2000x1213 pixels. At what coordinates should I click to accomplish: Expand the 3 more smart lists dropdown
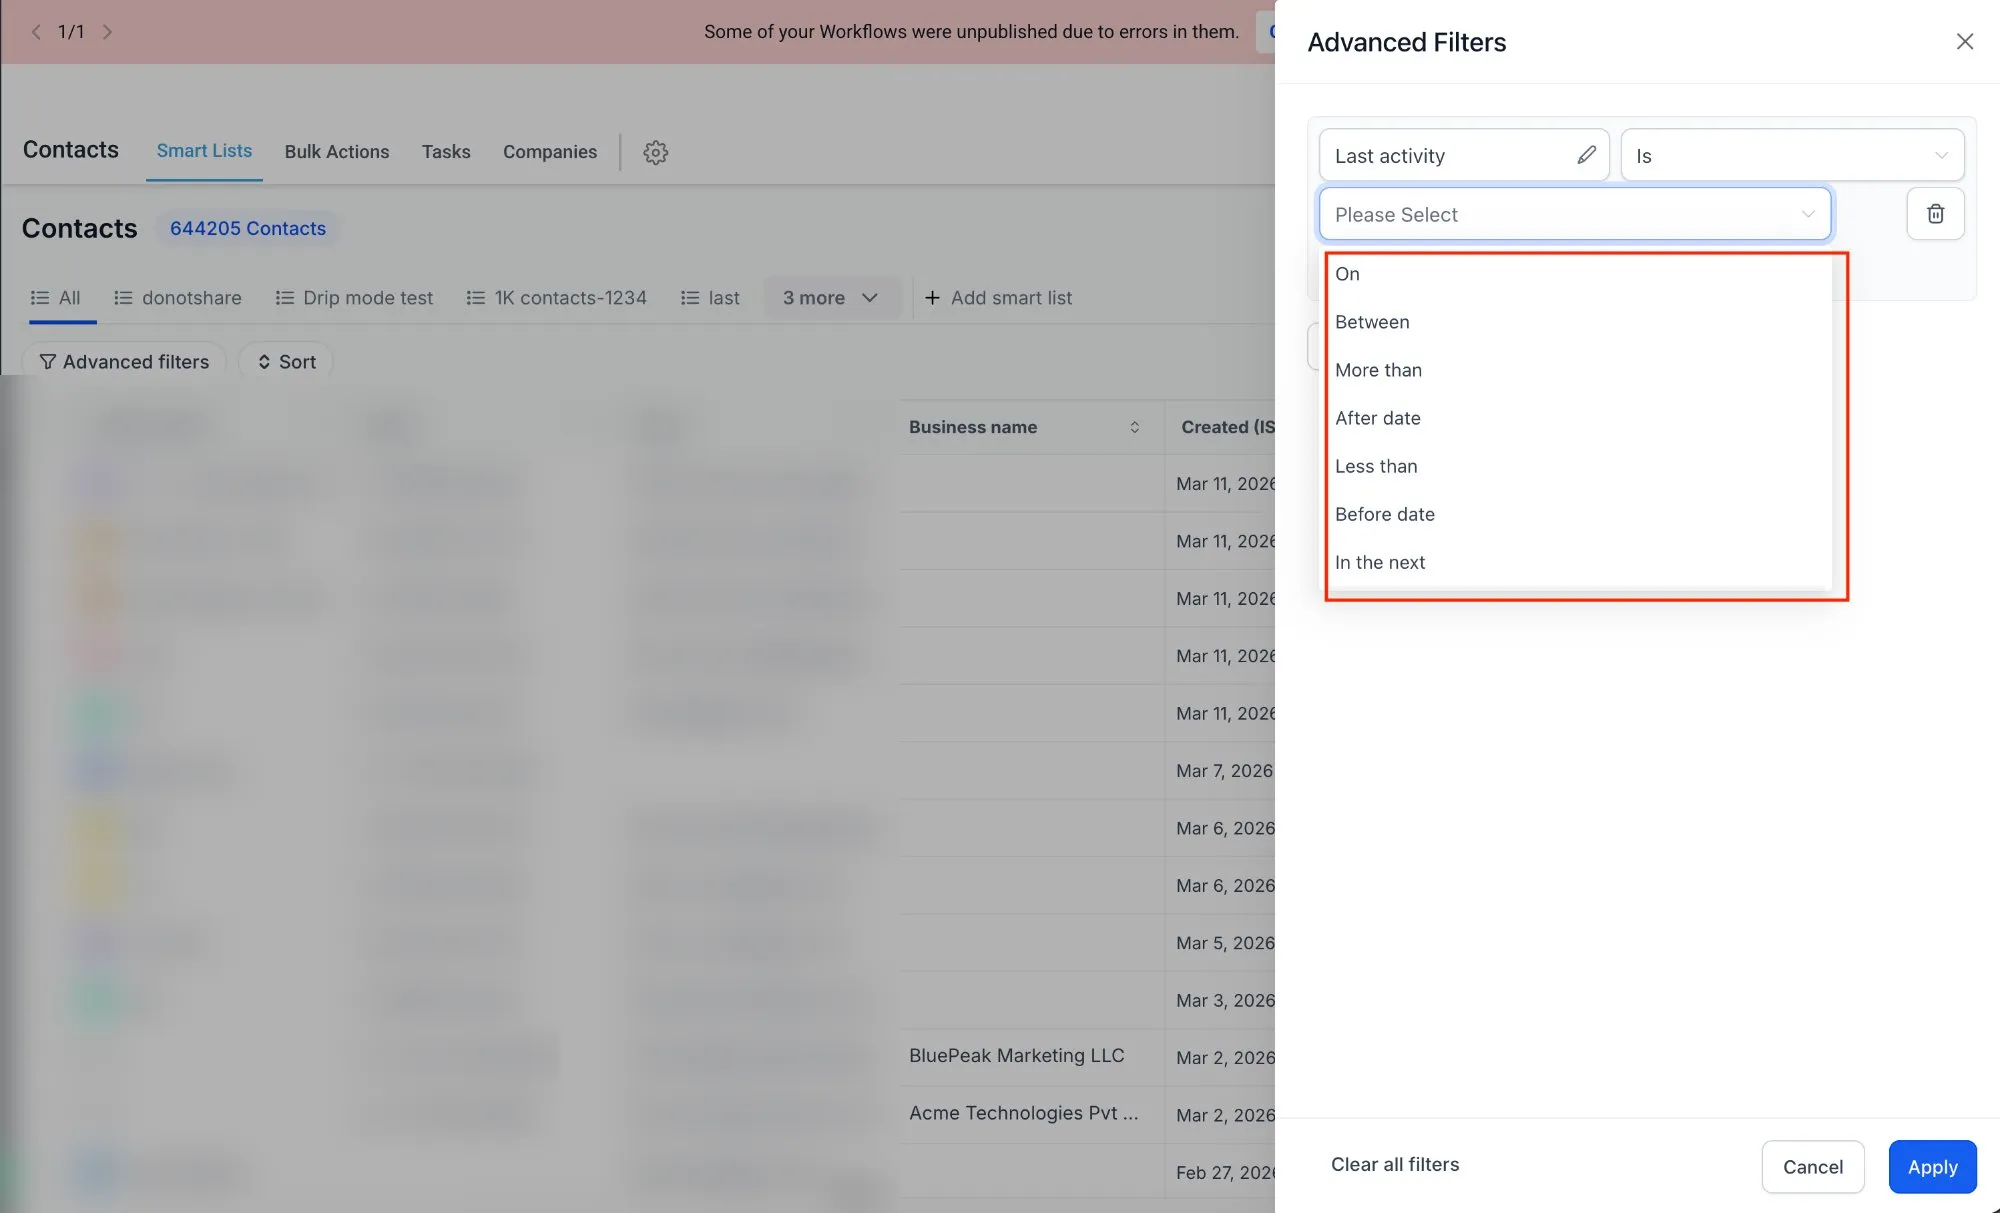(x=832, y=297)
